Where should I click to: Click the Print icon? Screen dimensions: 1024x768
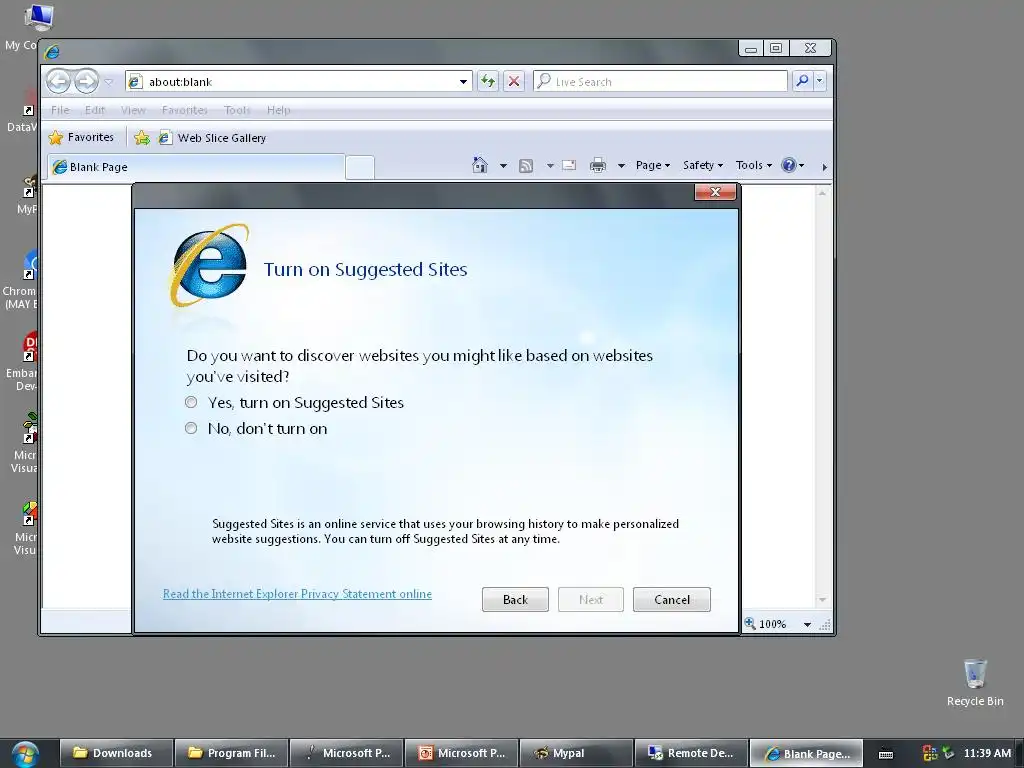598,165
